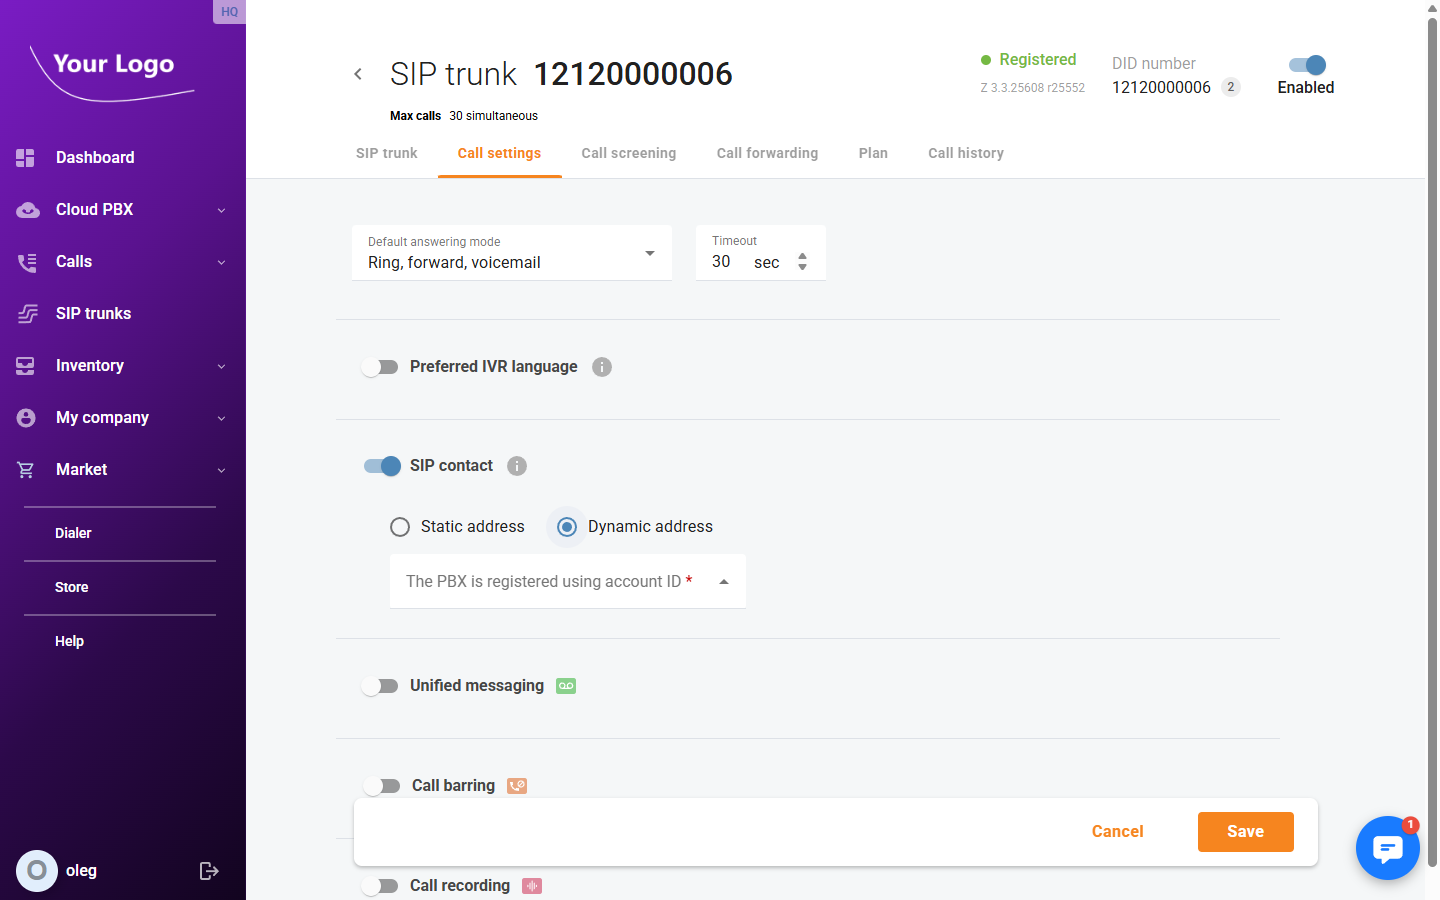Open the Default answering mode dropdown
Screen dimensions: 1440x900
coord(648,252)
